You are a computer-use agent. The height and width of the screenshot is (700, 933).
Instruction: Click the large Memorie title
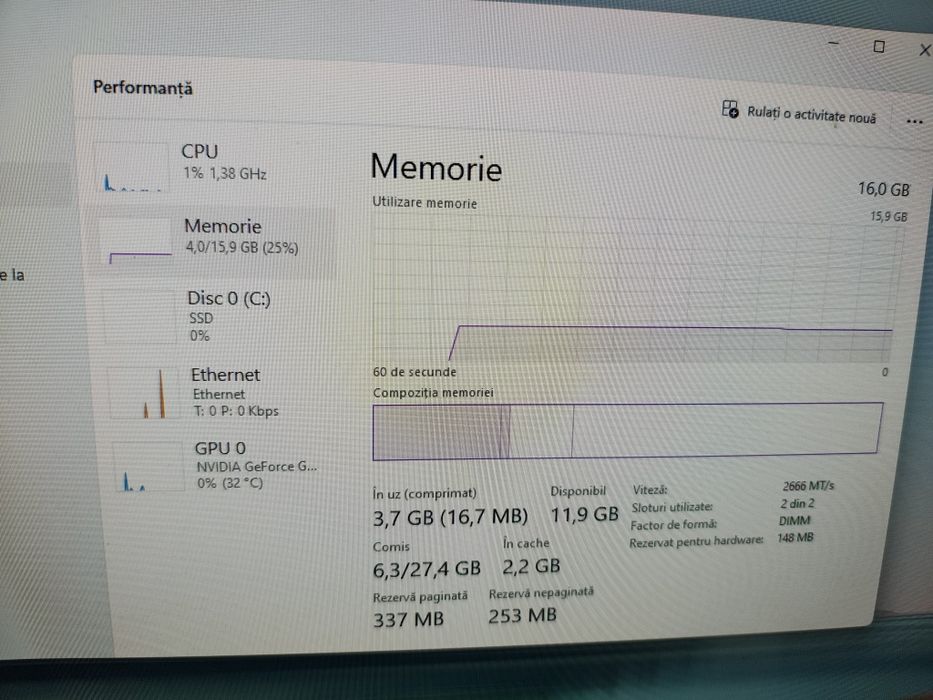click(x=436, y=168)
